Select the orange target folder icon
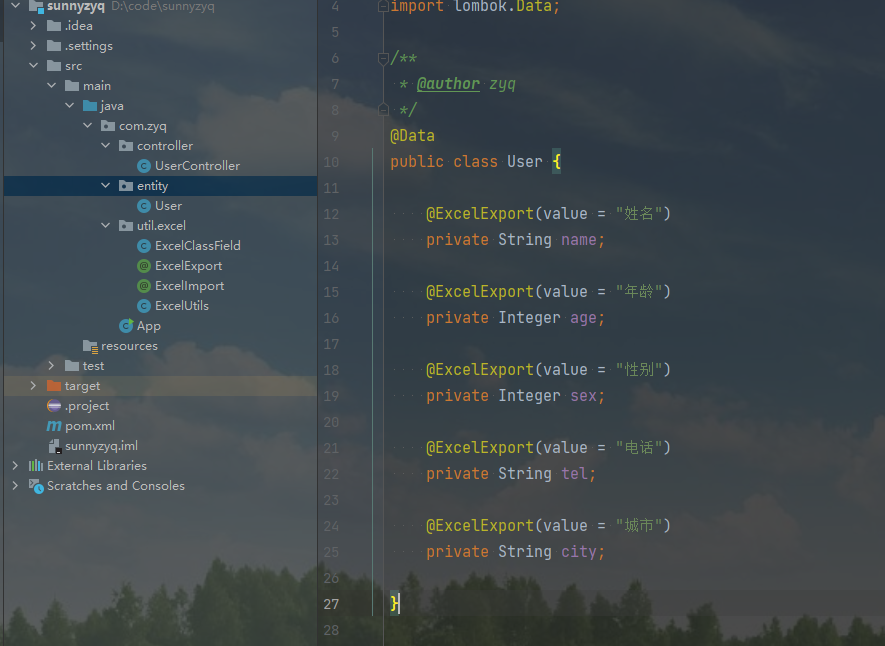 click(54, 386)
